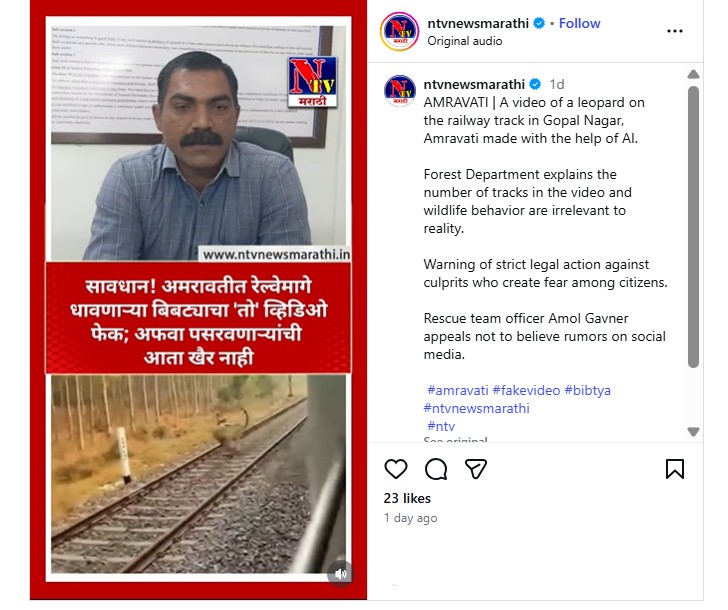Open the #bibtya hashtag
728x610 pixels.
coord(587,390)
